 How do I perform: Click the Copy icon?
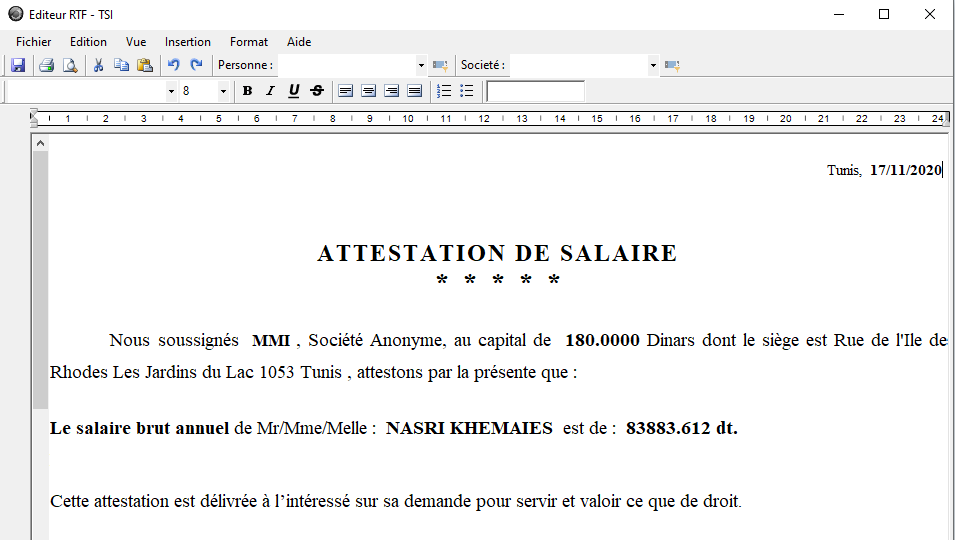[122, 65]
